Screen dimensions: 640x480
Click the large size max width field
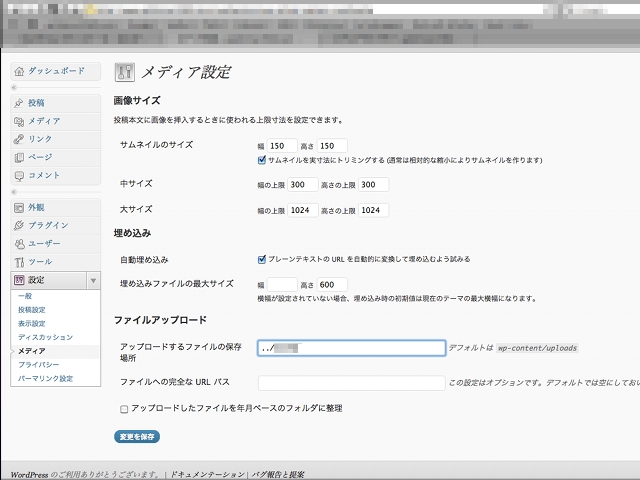(303, 210)
